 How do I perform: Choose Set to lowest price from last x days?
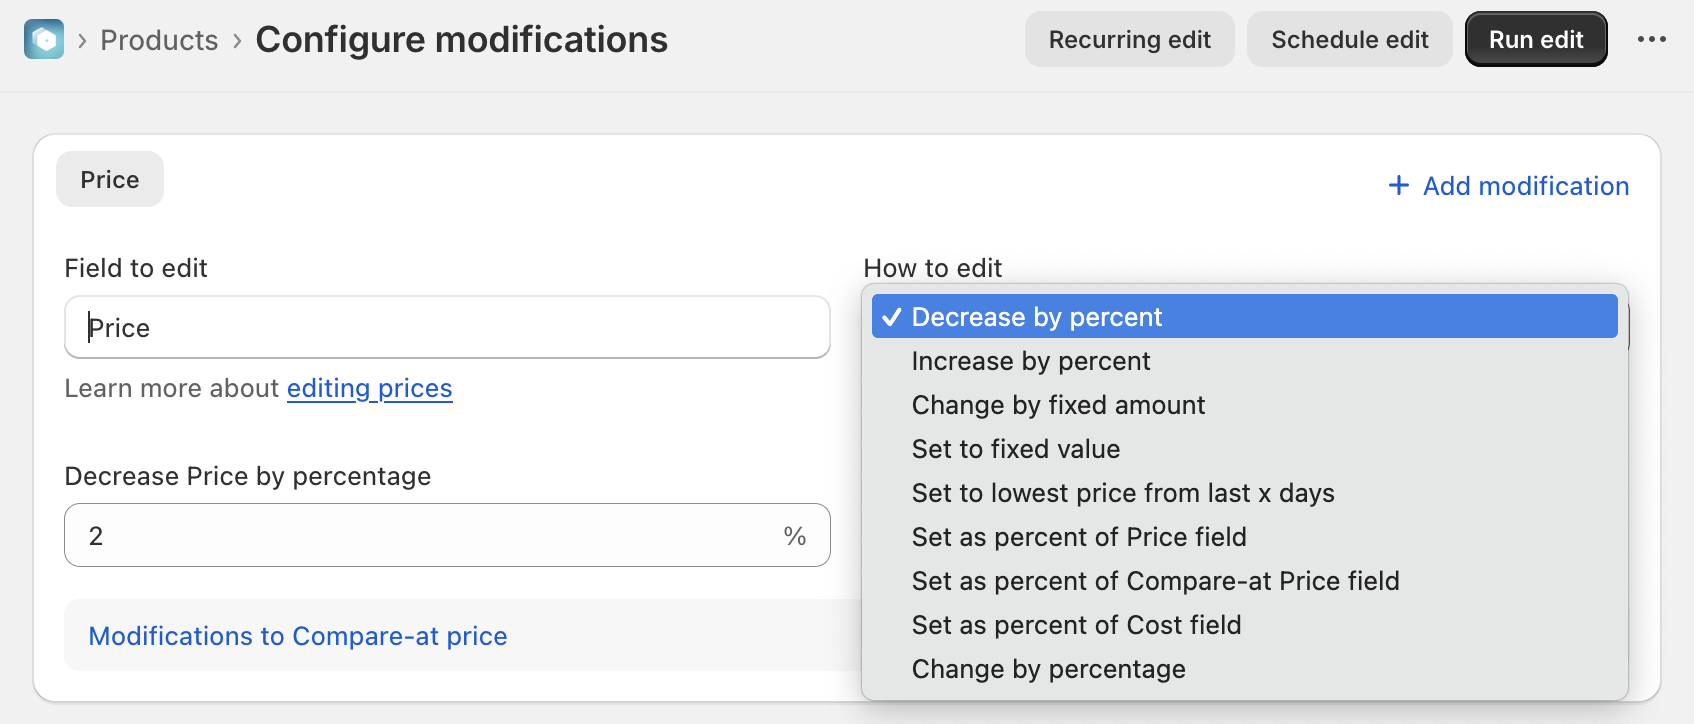(x=1122, y=493)
